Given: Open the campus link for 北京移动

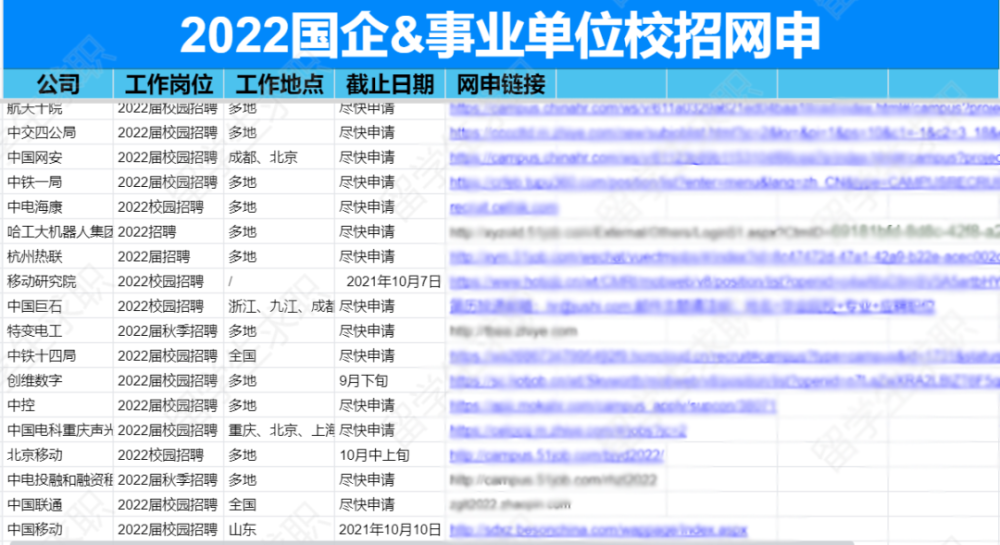Looking at the screenshot, I should pyautogui.click(x=557, y=456).
